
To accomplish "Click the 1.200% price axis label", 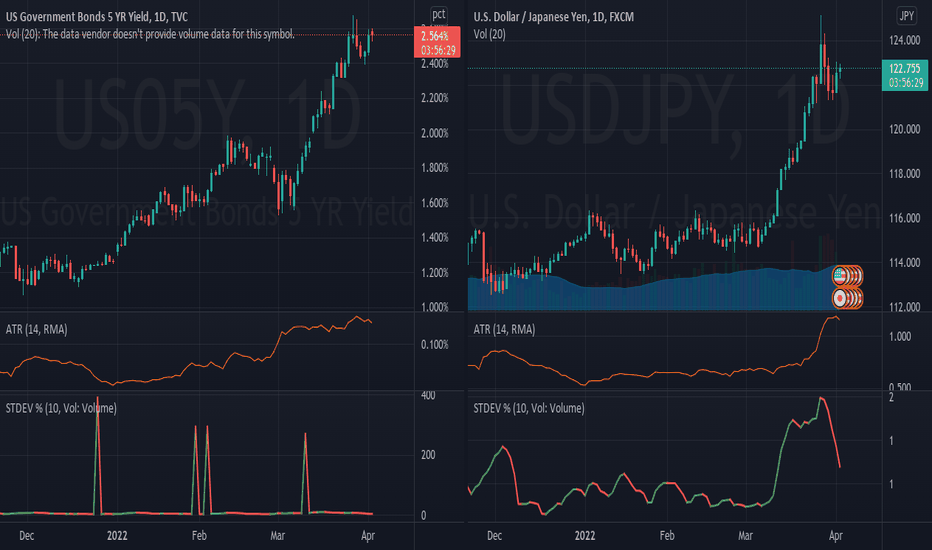I will click(434, 273).
